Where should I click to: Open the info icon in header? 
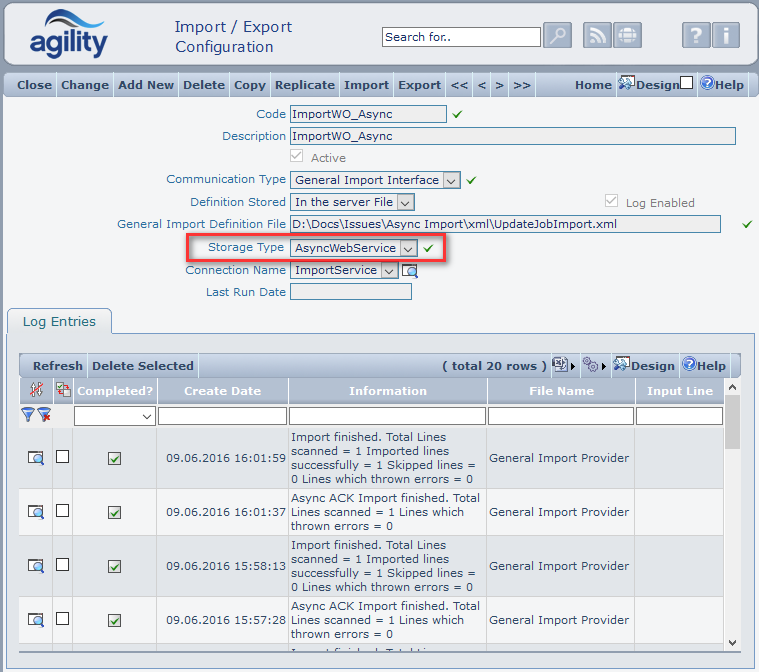(x=726, y=35)
